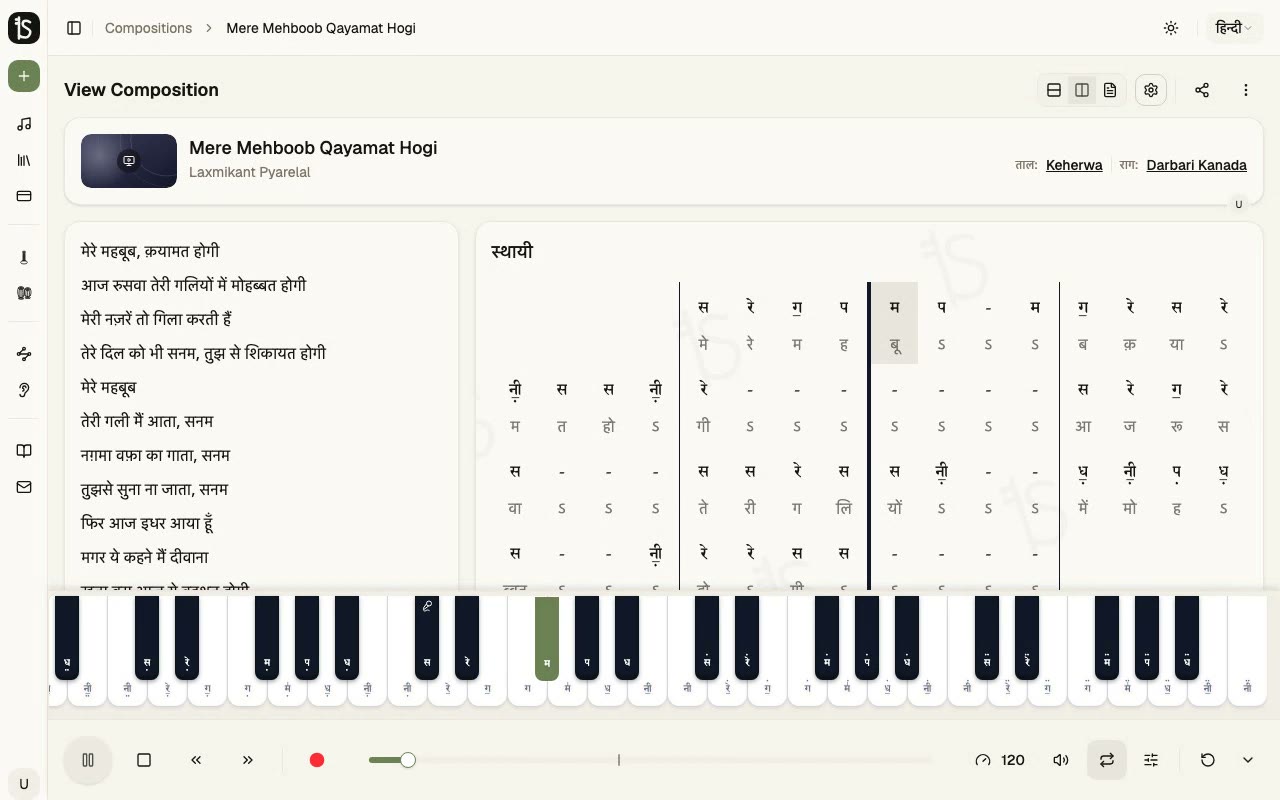Open the library icon in sidebar
Image resolution: width=1280 pixels, height=800 pixels.
click(24, 160)
